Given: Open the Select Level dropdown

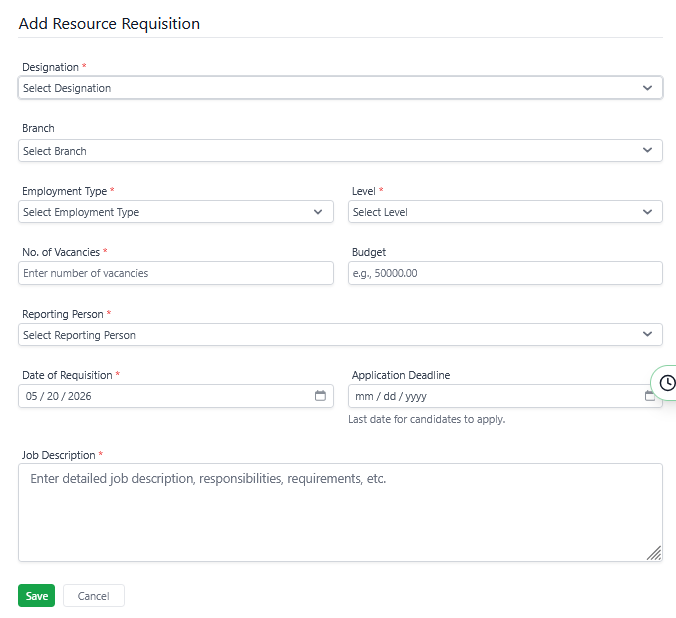Looking at the screenshot, I should (505, 212).
